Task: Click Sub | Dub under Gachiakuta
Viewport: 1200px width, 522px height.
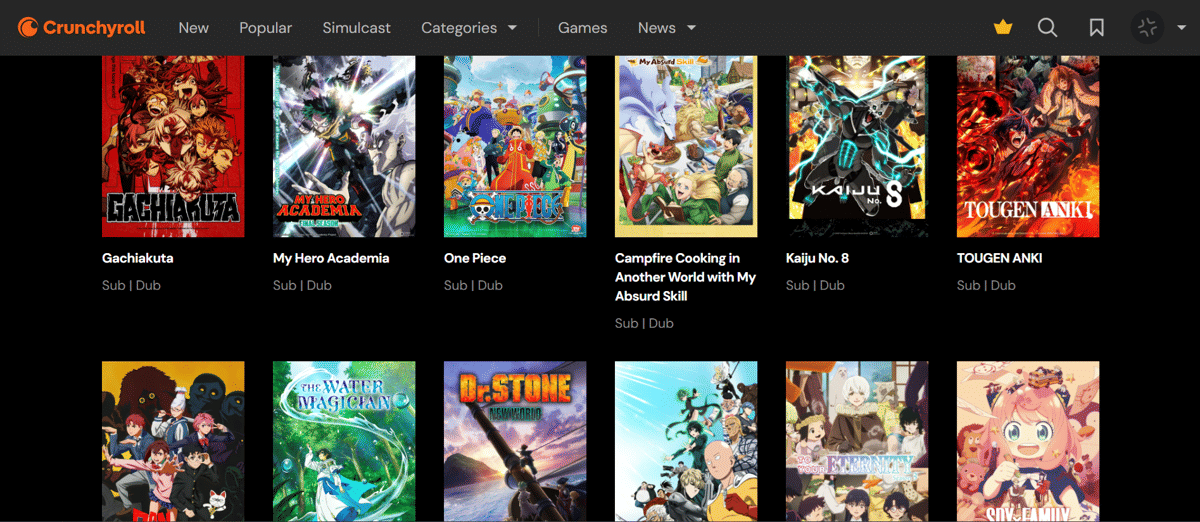Action: click(x=131, y=285)
